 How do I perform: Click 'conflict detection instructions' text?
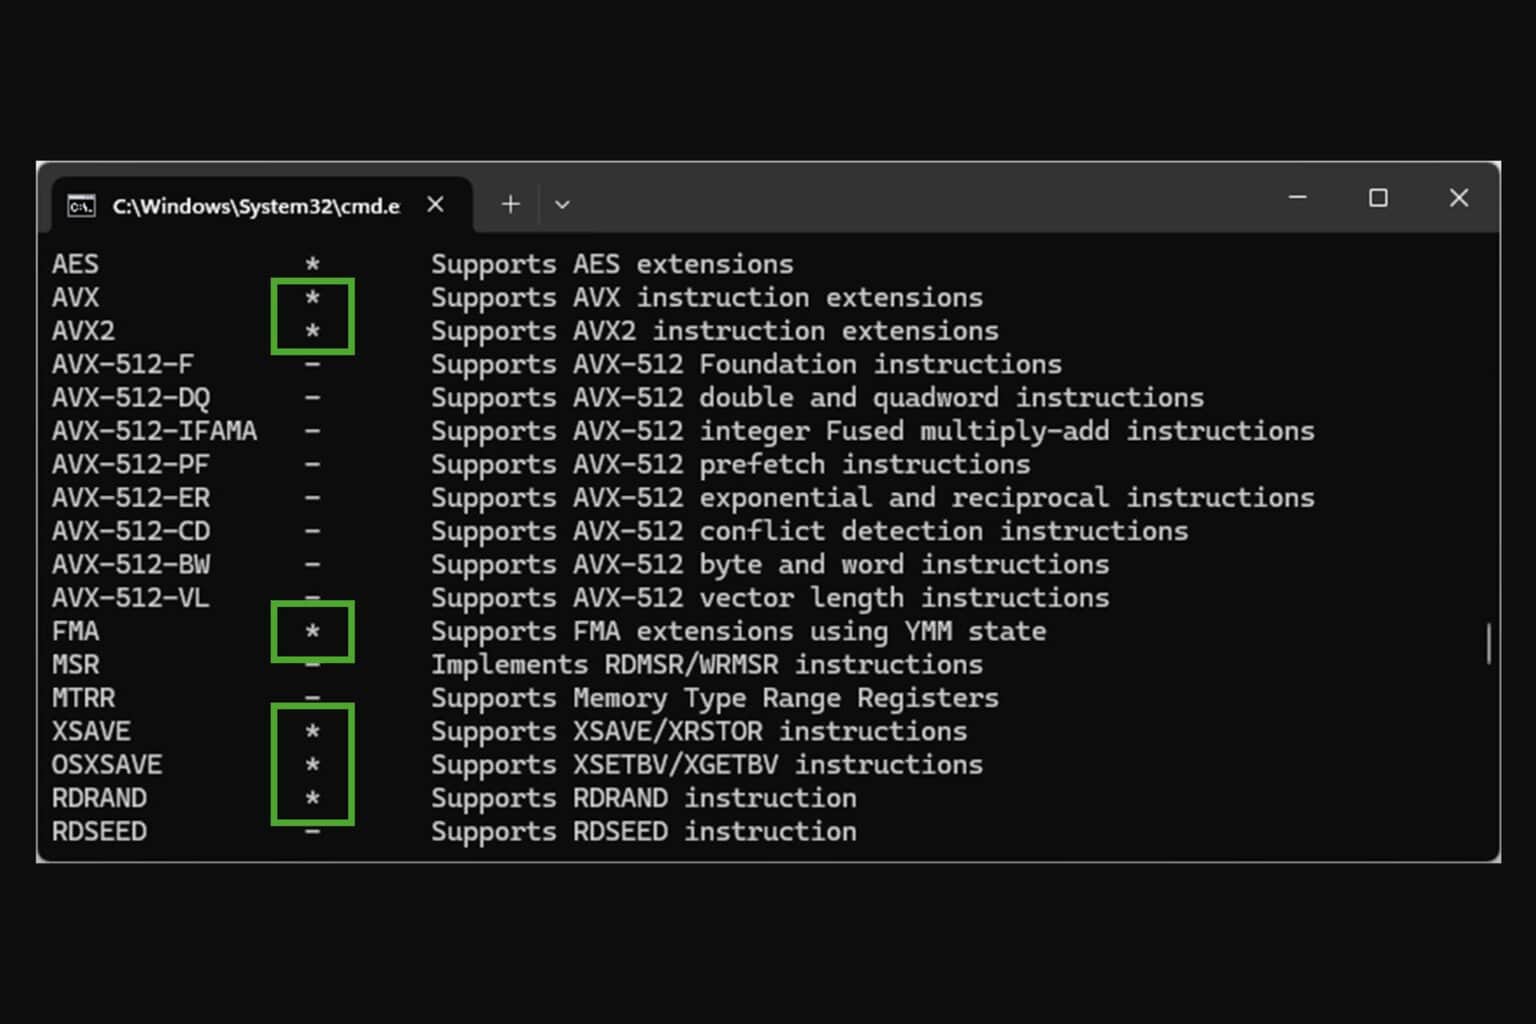point(943,531)
